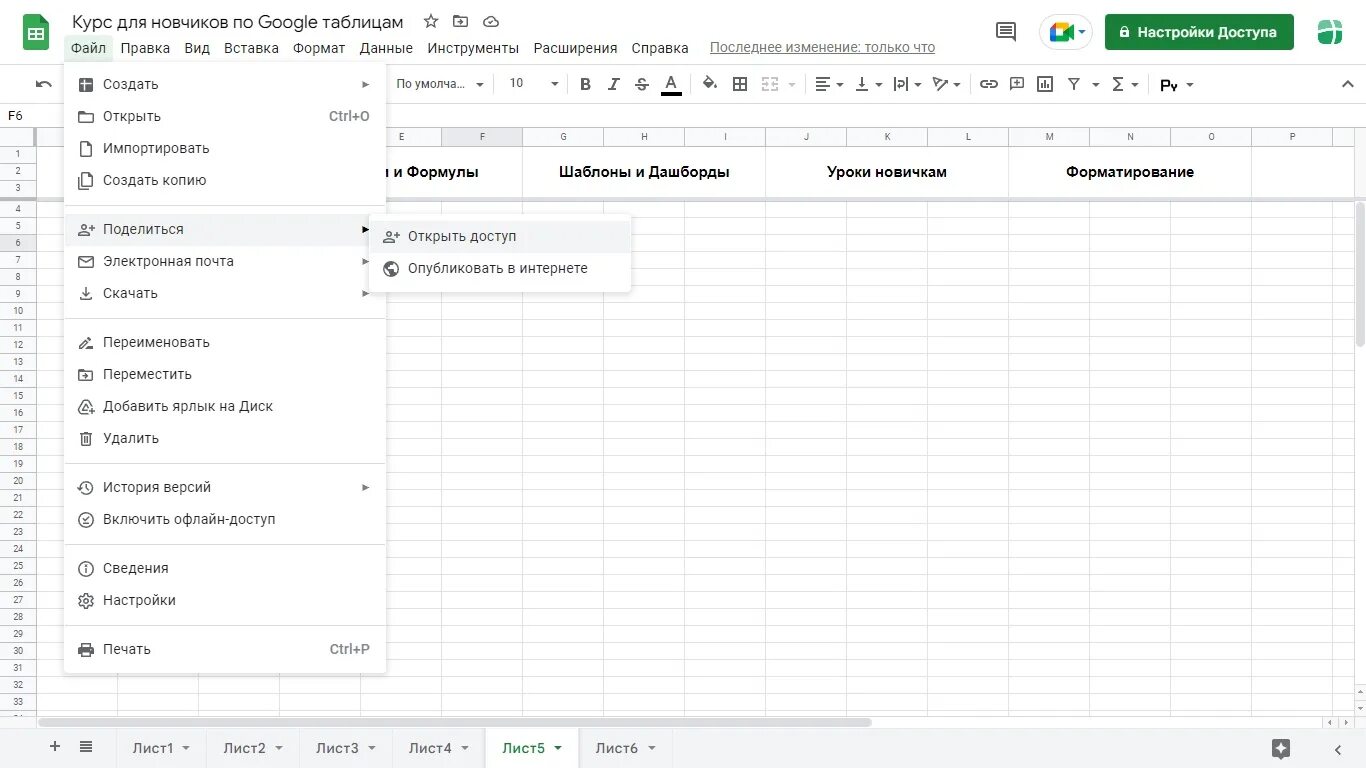Choose Импортировать menu entry
The height and width of the screenshot is (768, 1366).
225,148
